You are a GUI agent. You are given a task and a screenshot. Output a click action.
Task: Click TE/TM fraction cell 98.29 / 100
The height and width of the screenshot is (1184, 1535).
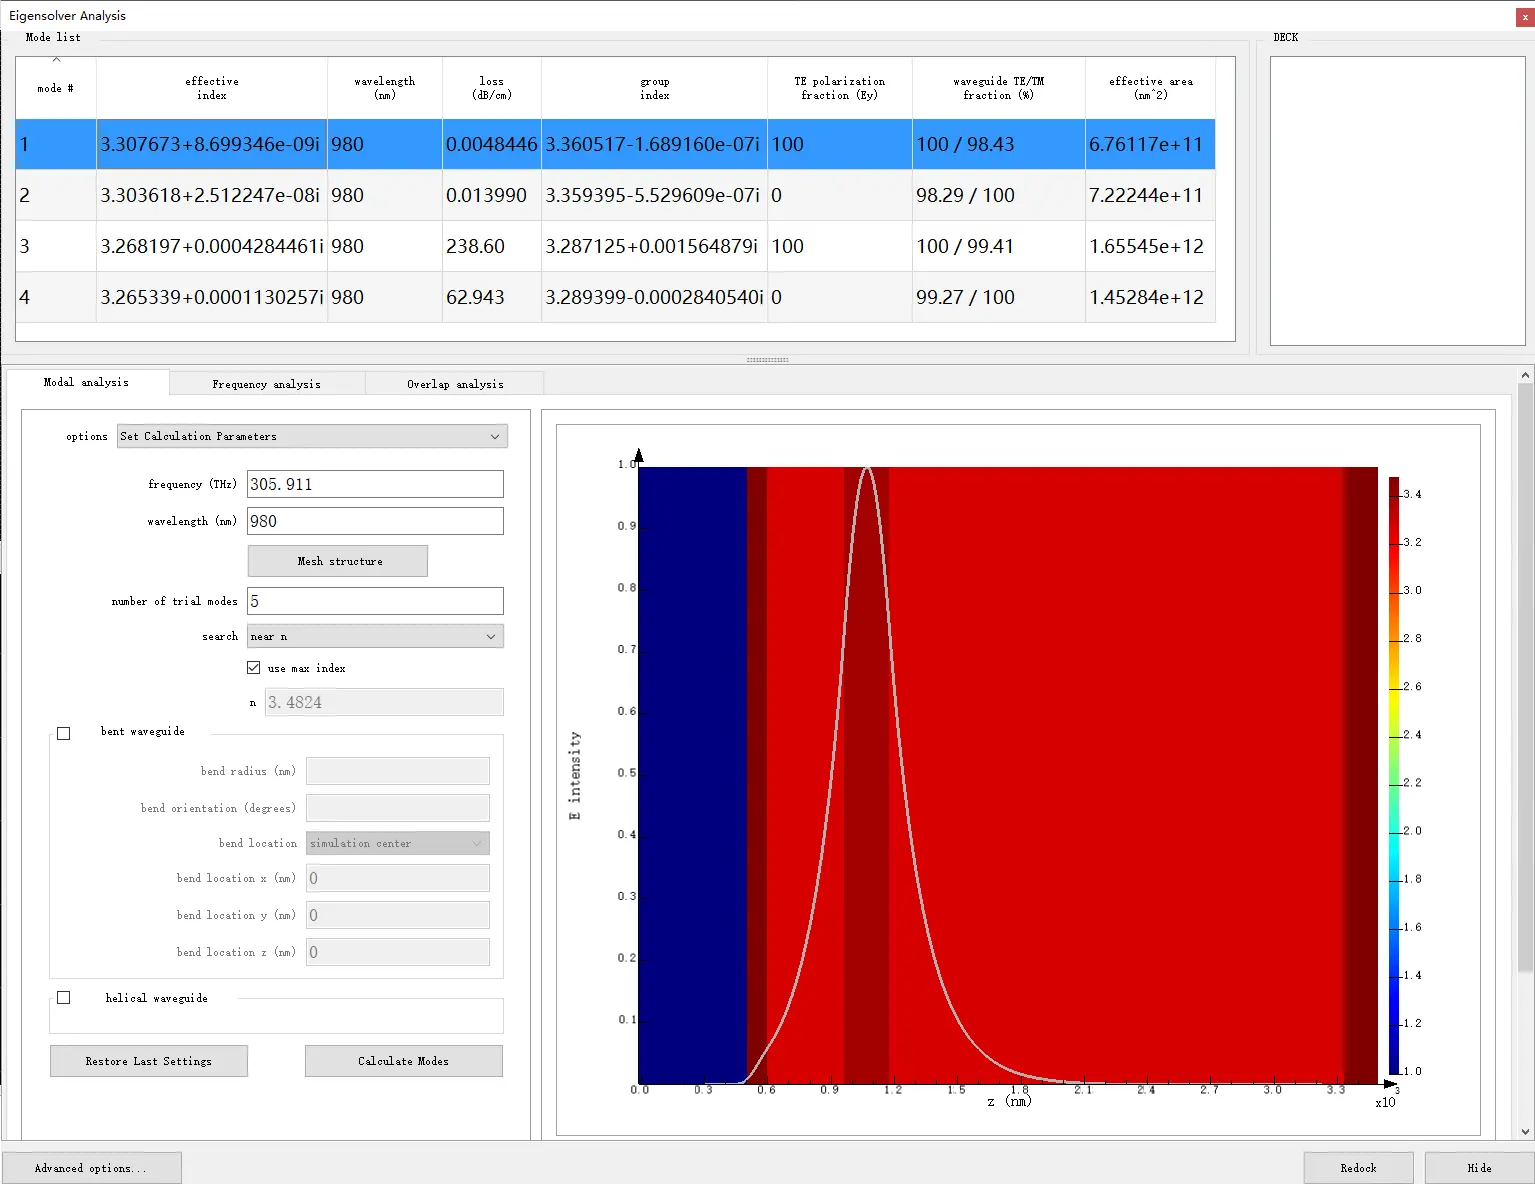click(x=999, y=195)
